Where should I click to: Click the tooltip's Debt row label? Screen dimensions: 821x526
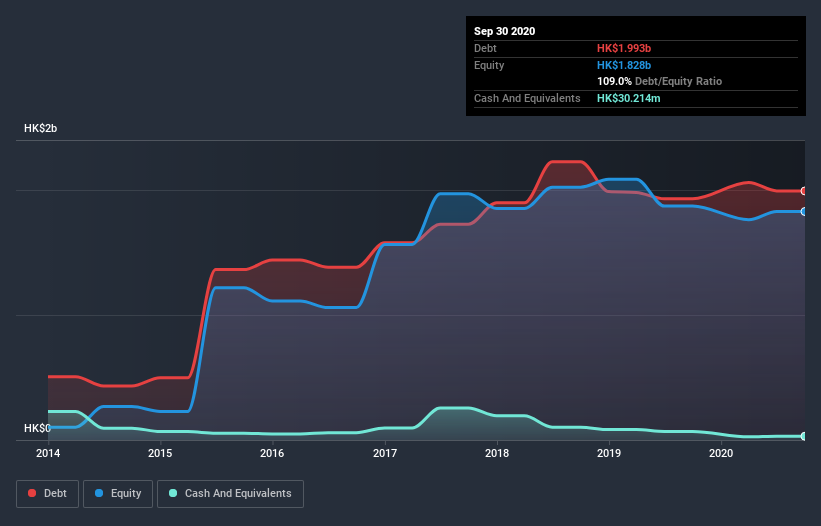click(485, 48)
